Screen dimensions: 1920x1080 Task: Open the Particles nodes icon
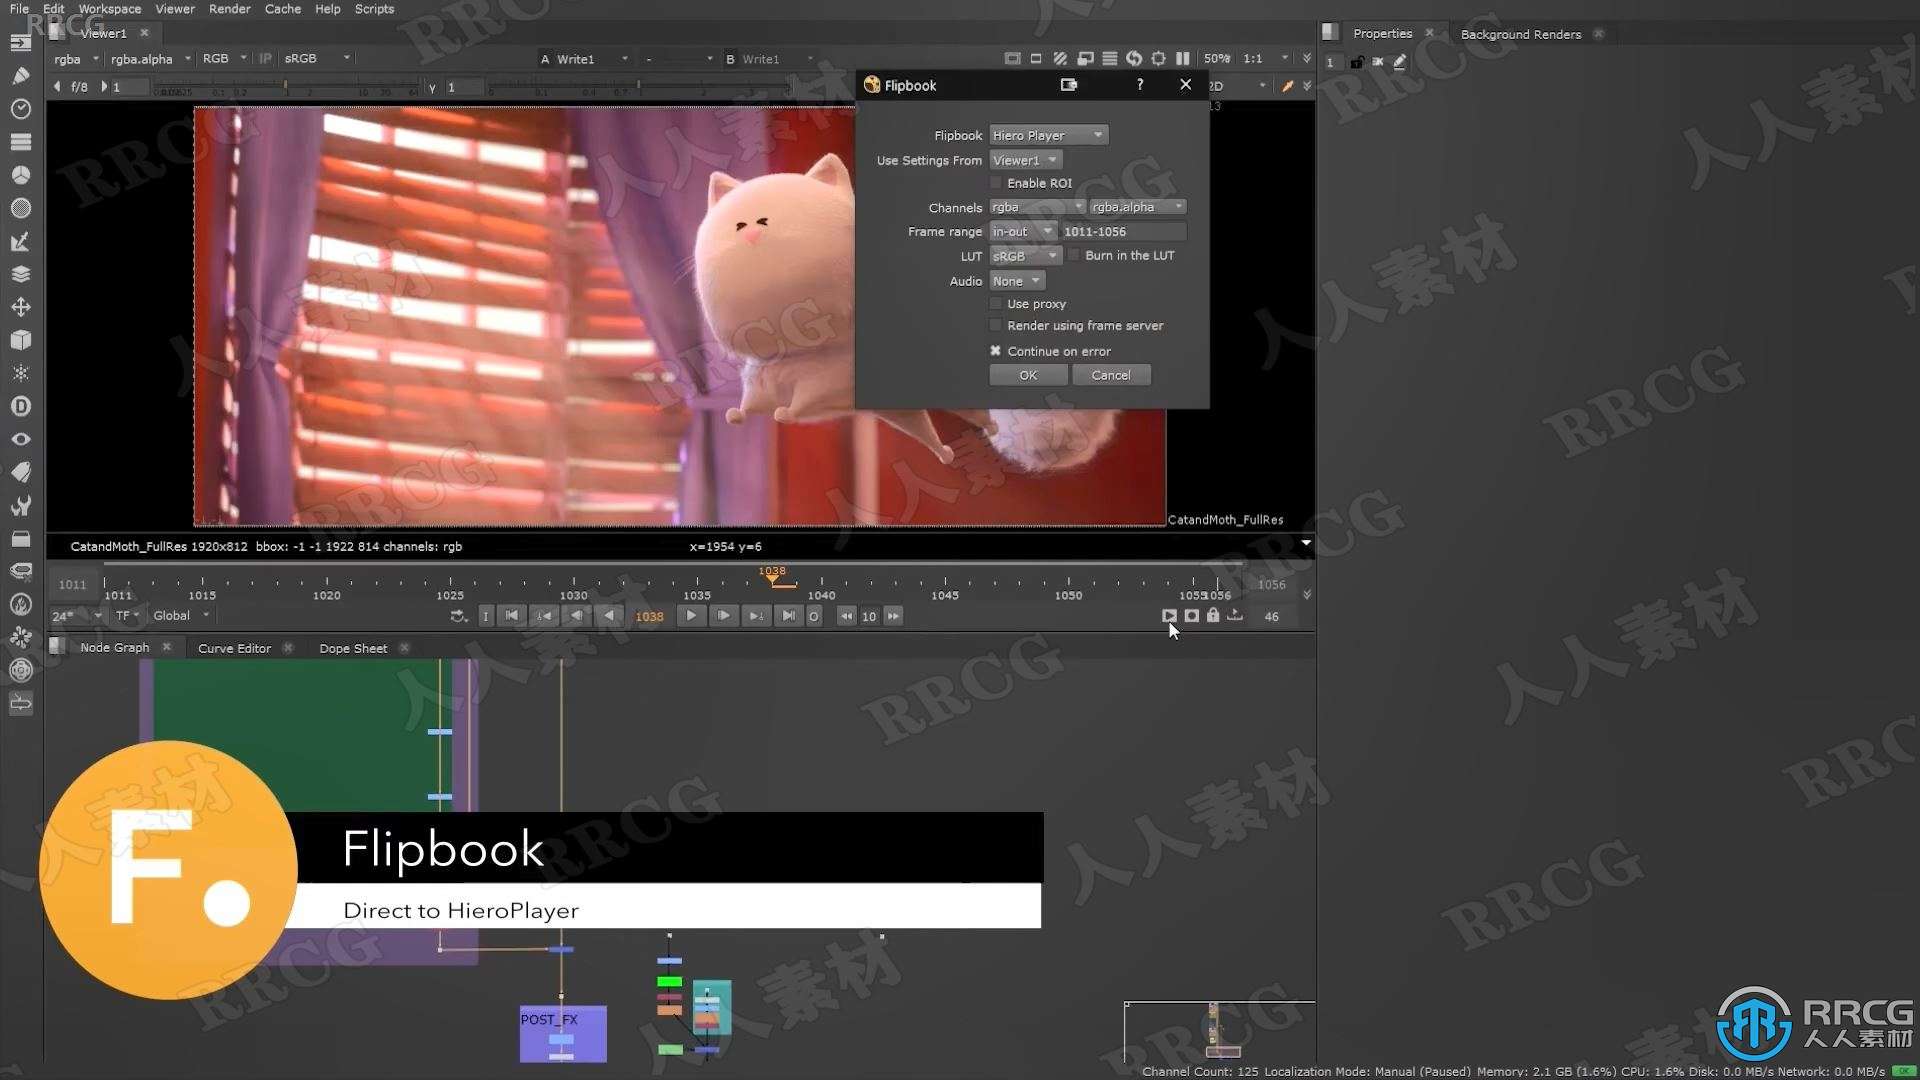tap(20, 373)
